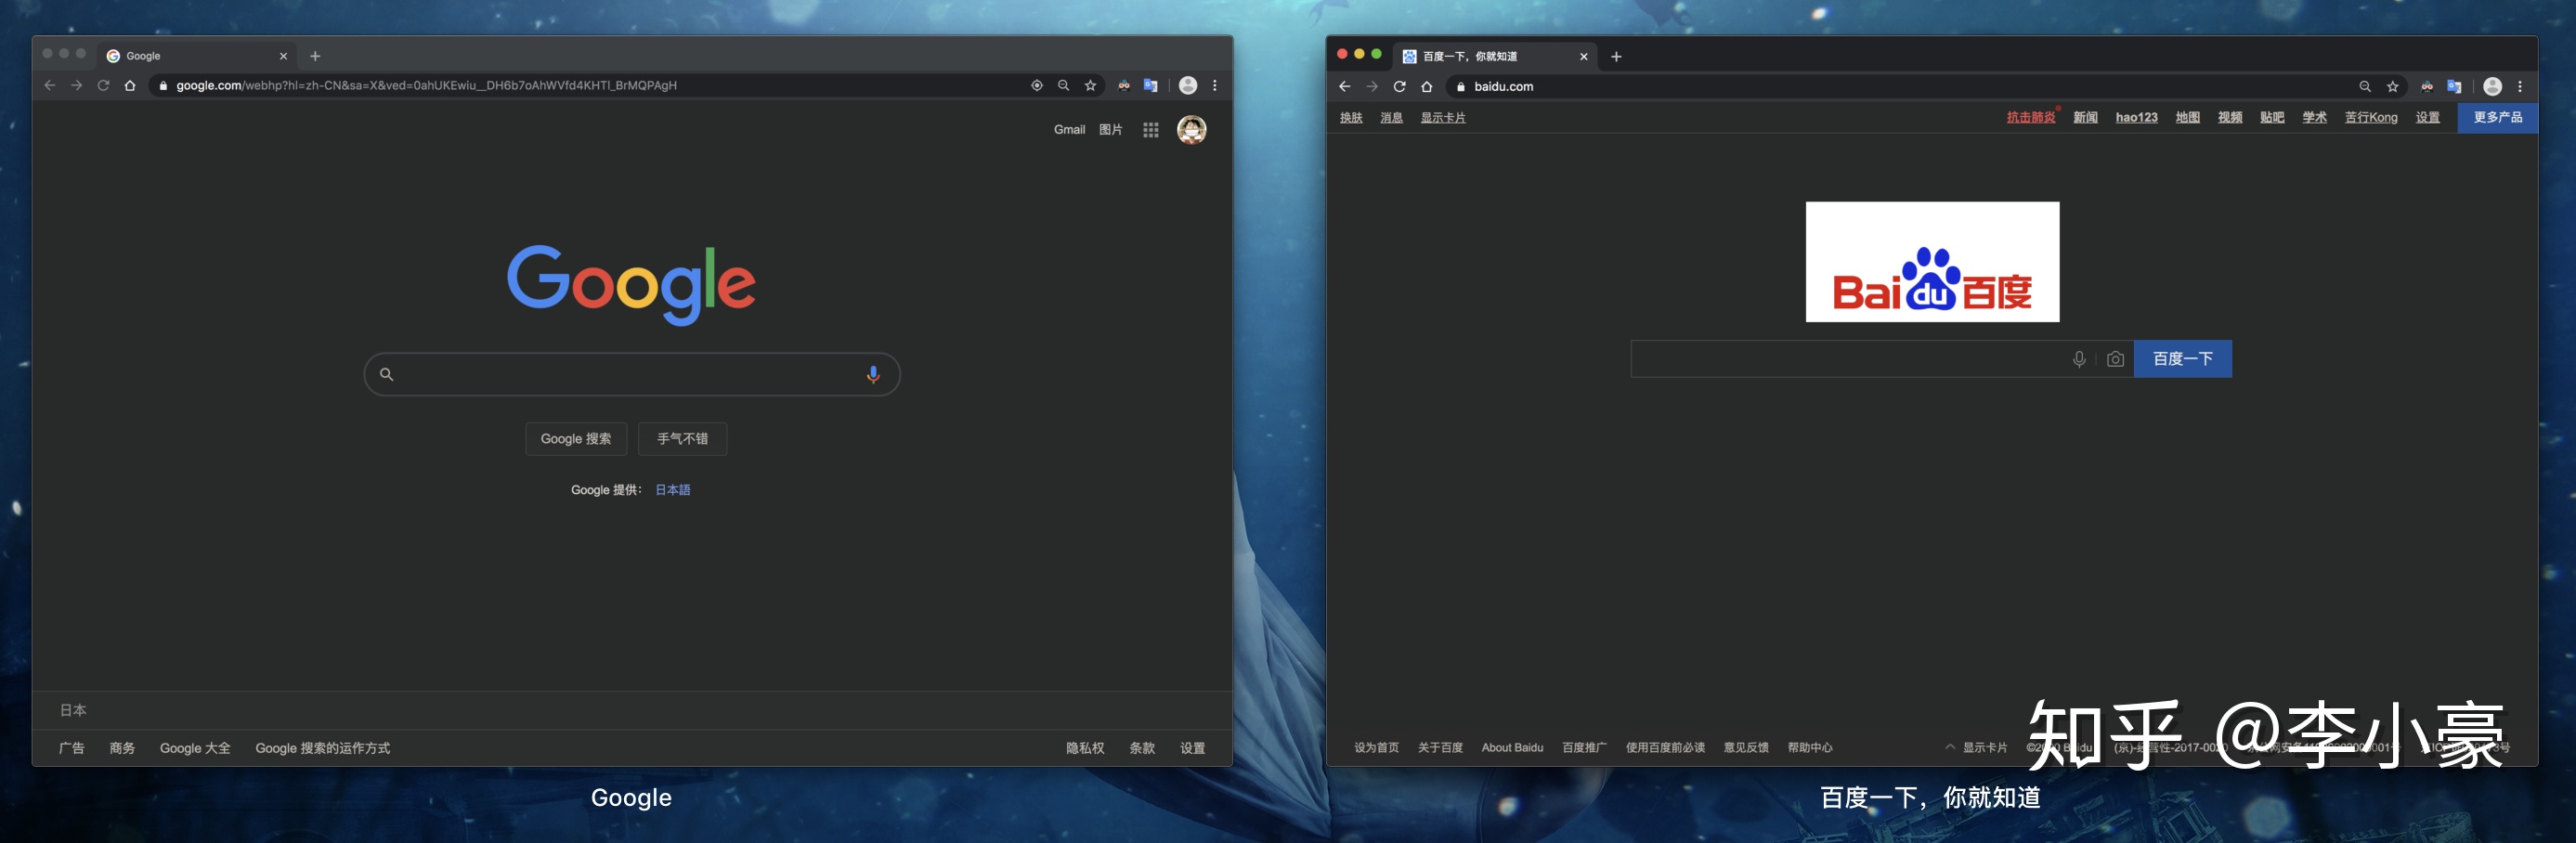
Task: Open Chrome three-dot menu in Baidu window
Action: pos(2520,87)
